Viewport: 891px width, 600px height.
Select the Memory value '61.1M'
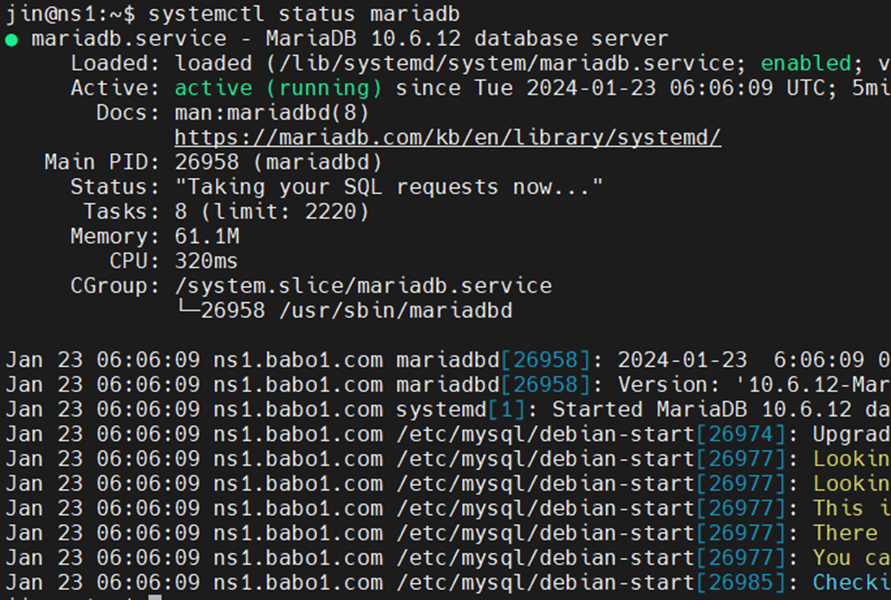207,236
